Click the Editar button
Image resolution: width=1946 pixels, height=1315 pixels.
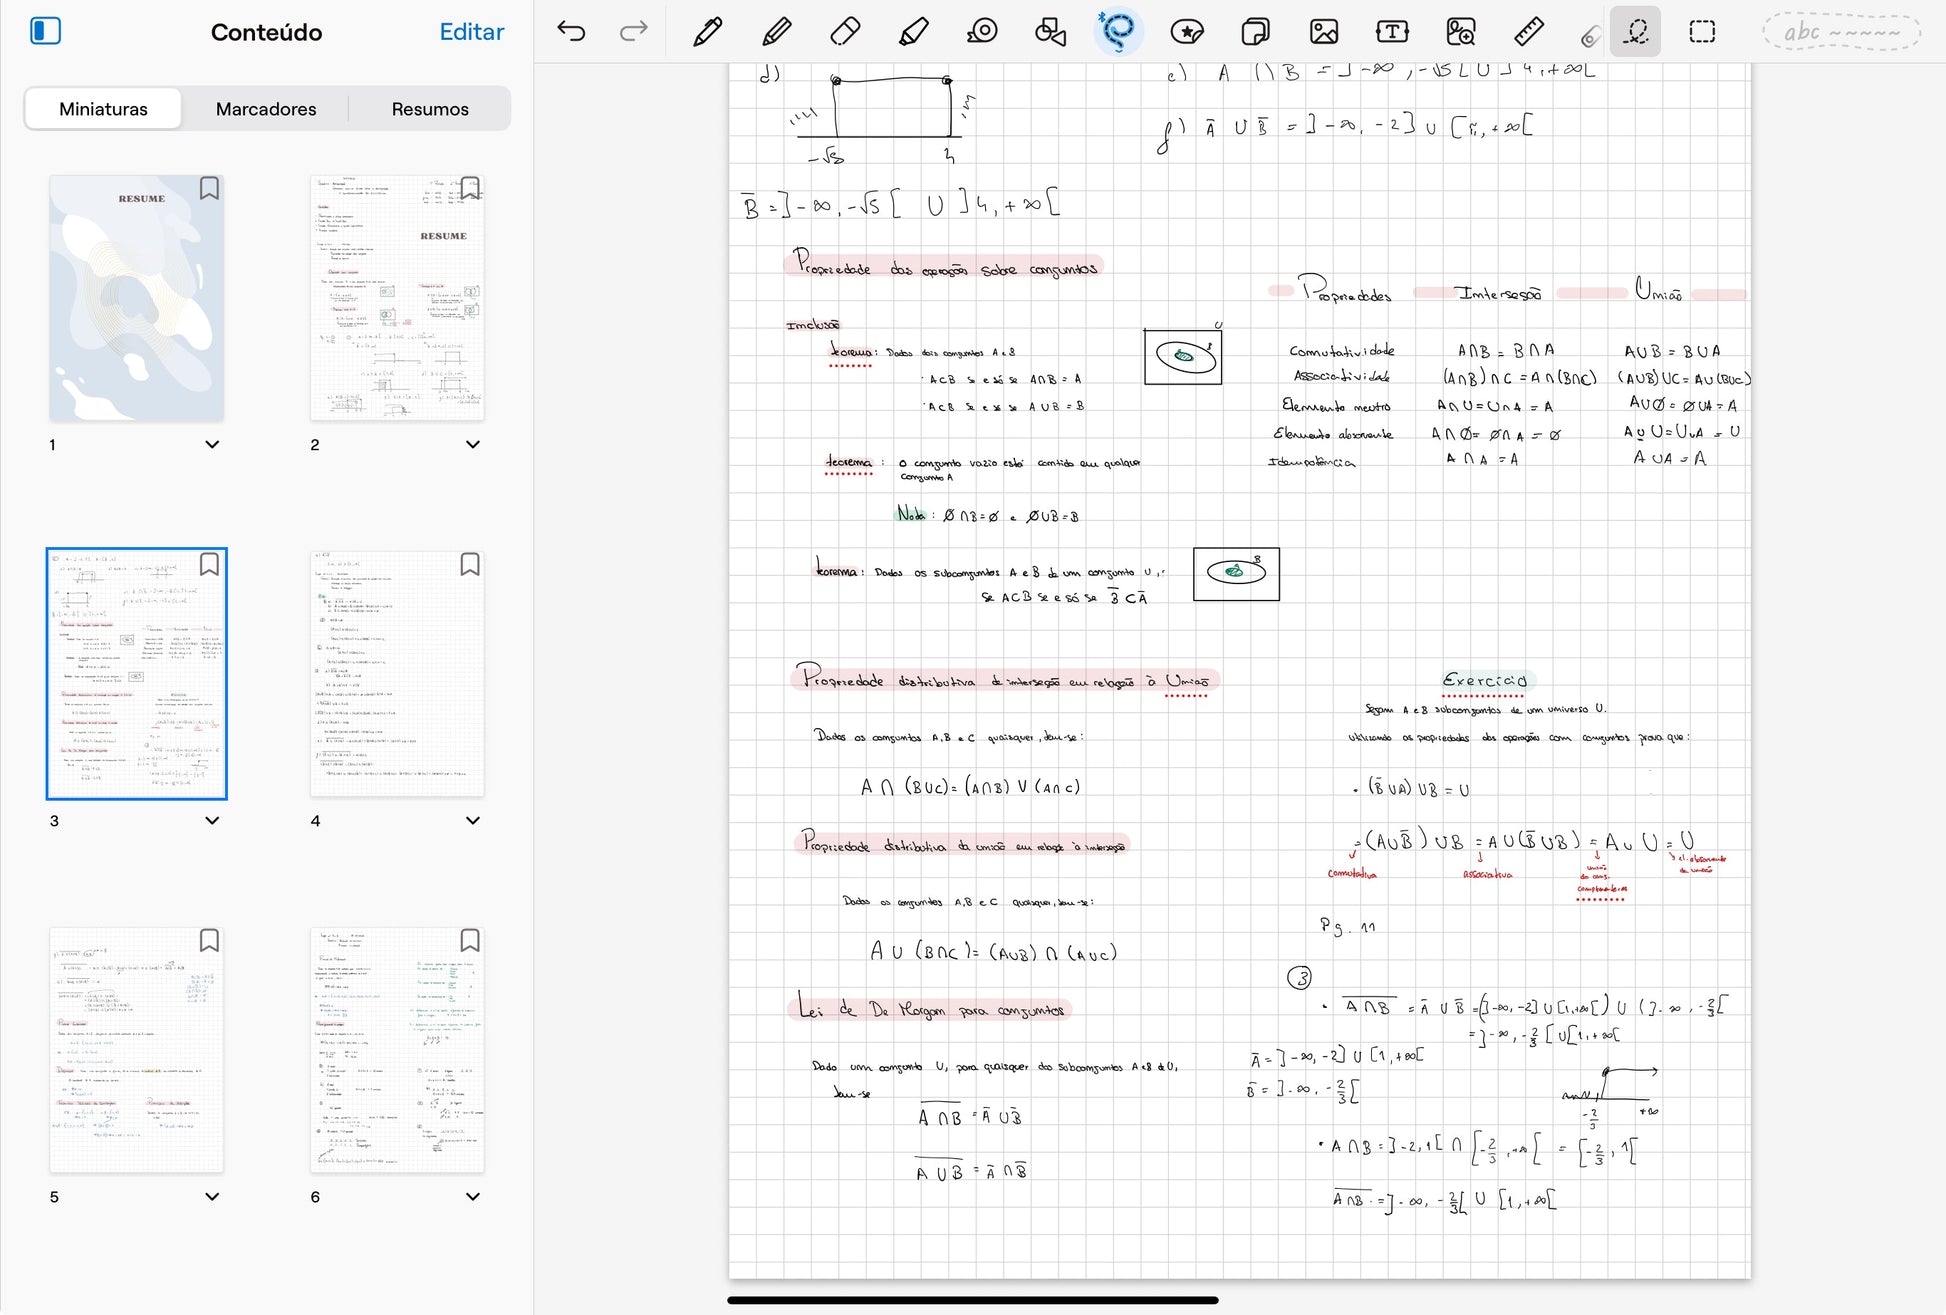click(471, 32)
